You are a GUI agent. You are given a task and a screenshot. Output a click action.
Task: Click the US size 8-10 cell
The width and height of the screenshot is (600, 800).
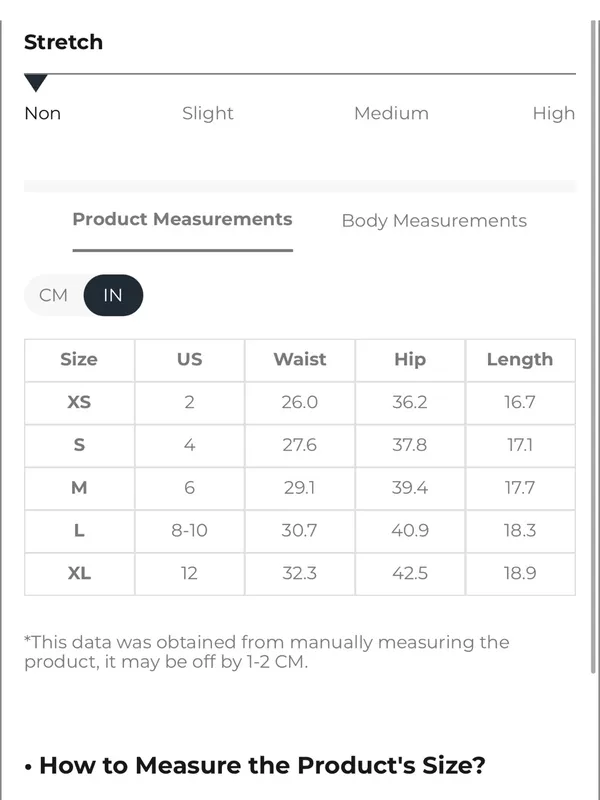[189, 531]
